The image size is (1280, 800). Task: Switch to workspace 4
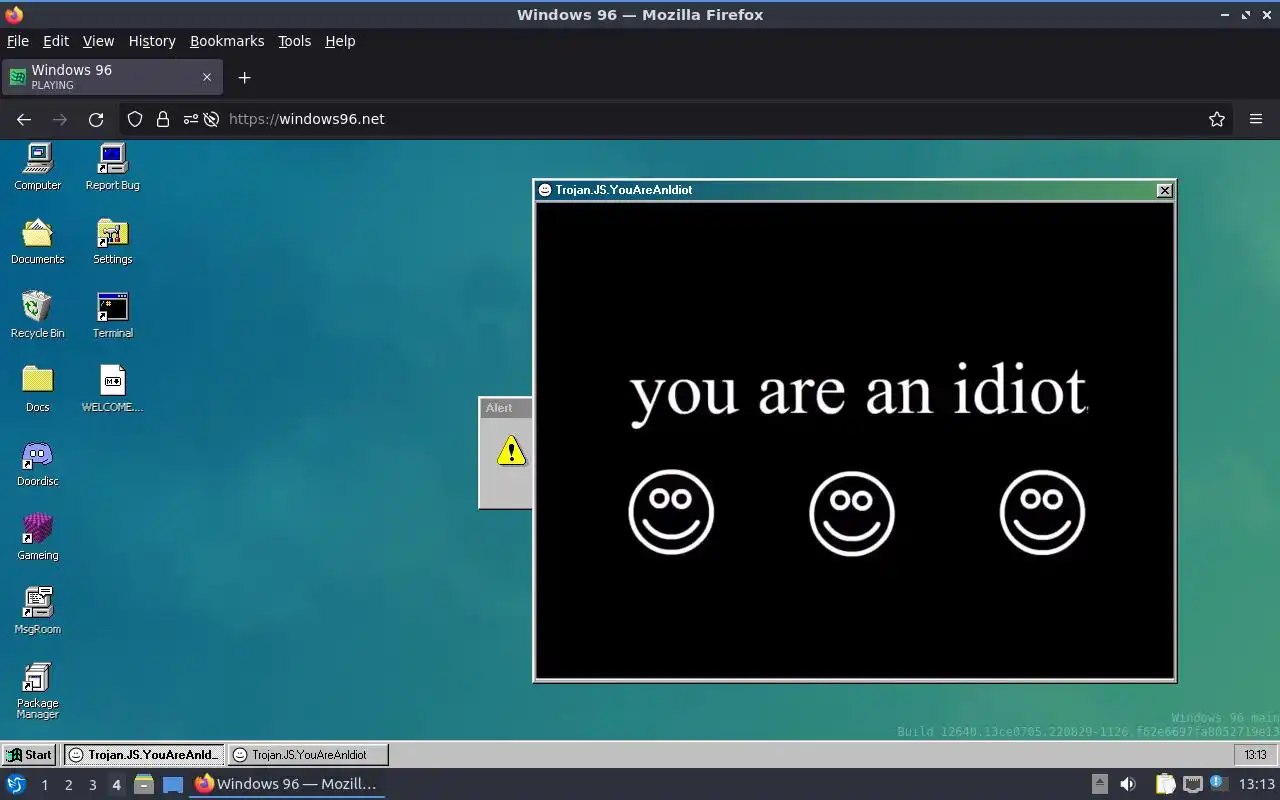pyautogui.click(x=116, y=785)
